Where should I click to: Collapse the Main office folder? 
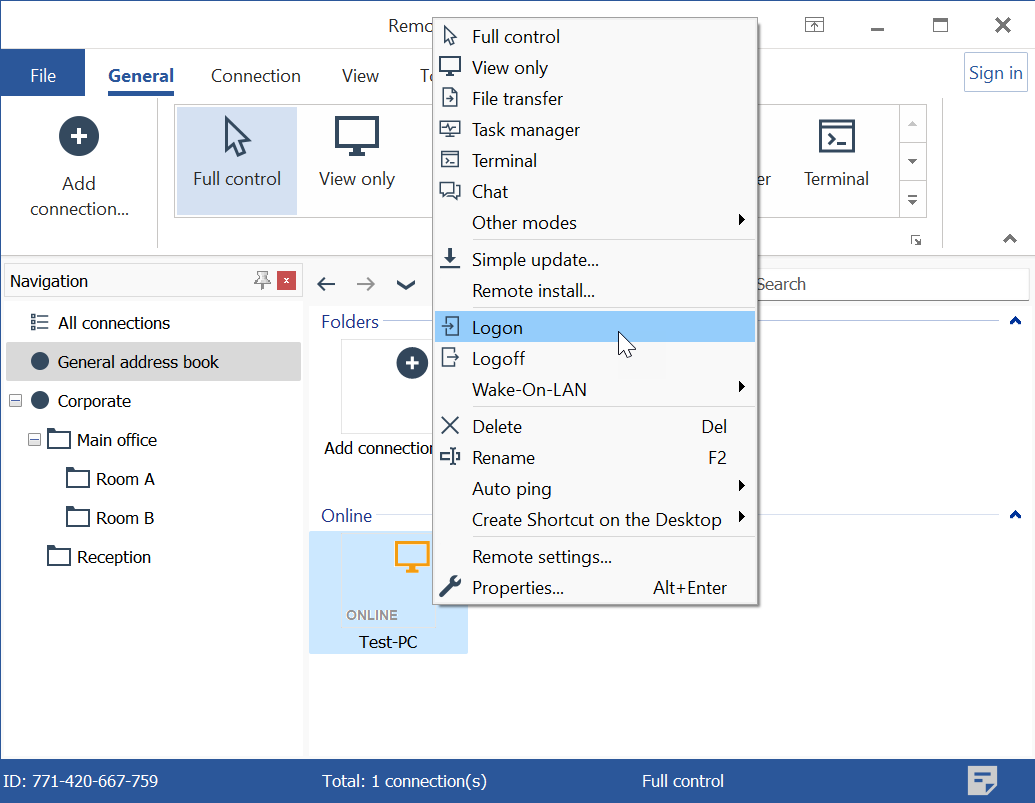(35, 440)
